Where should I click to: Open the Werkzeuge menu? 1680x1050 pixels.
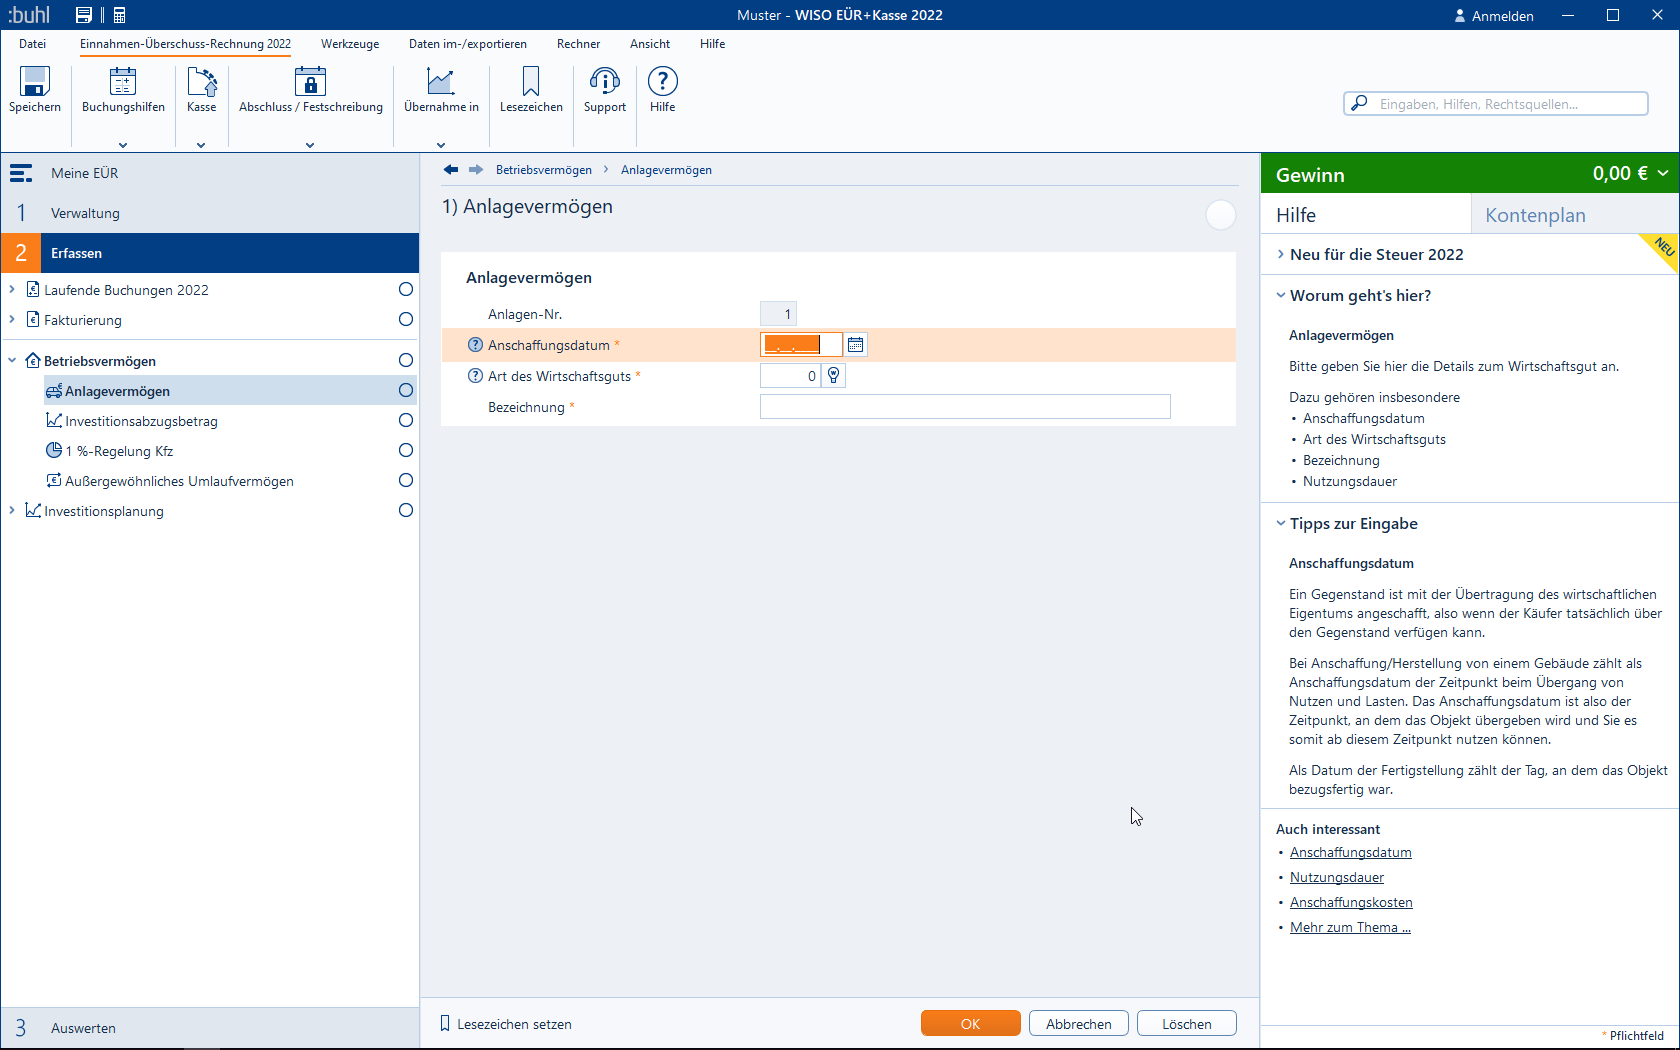click(350, 44)
